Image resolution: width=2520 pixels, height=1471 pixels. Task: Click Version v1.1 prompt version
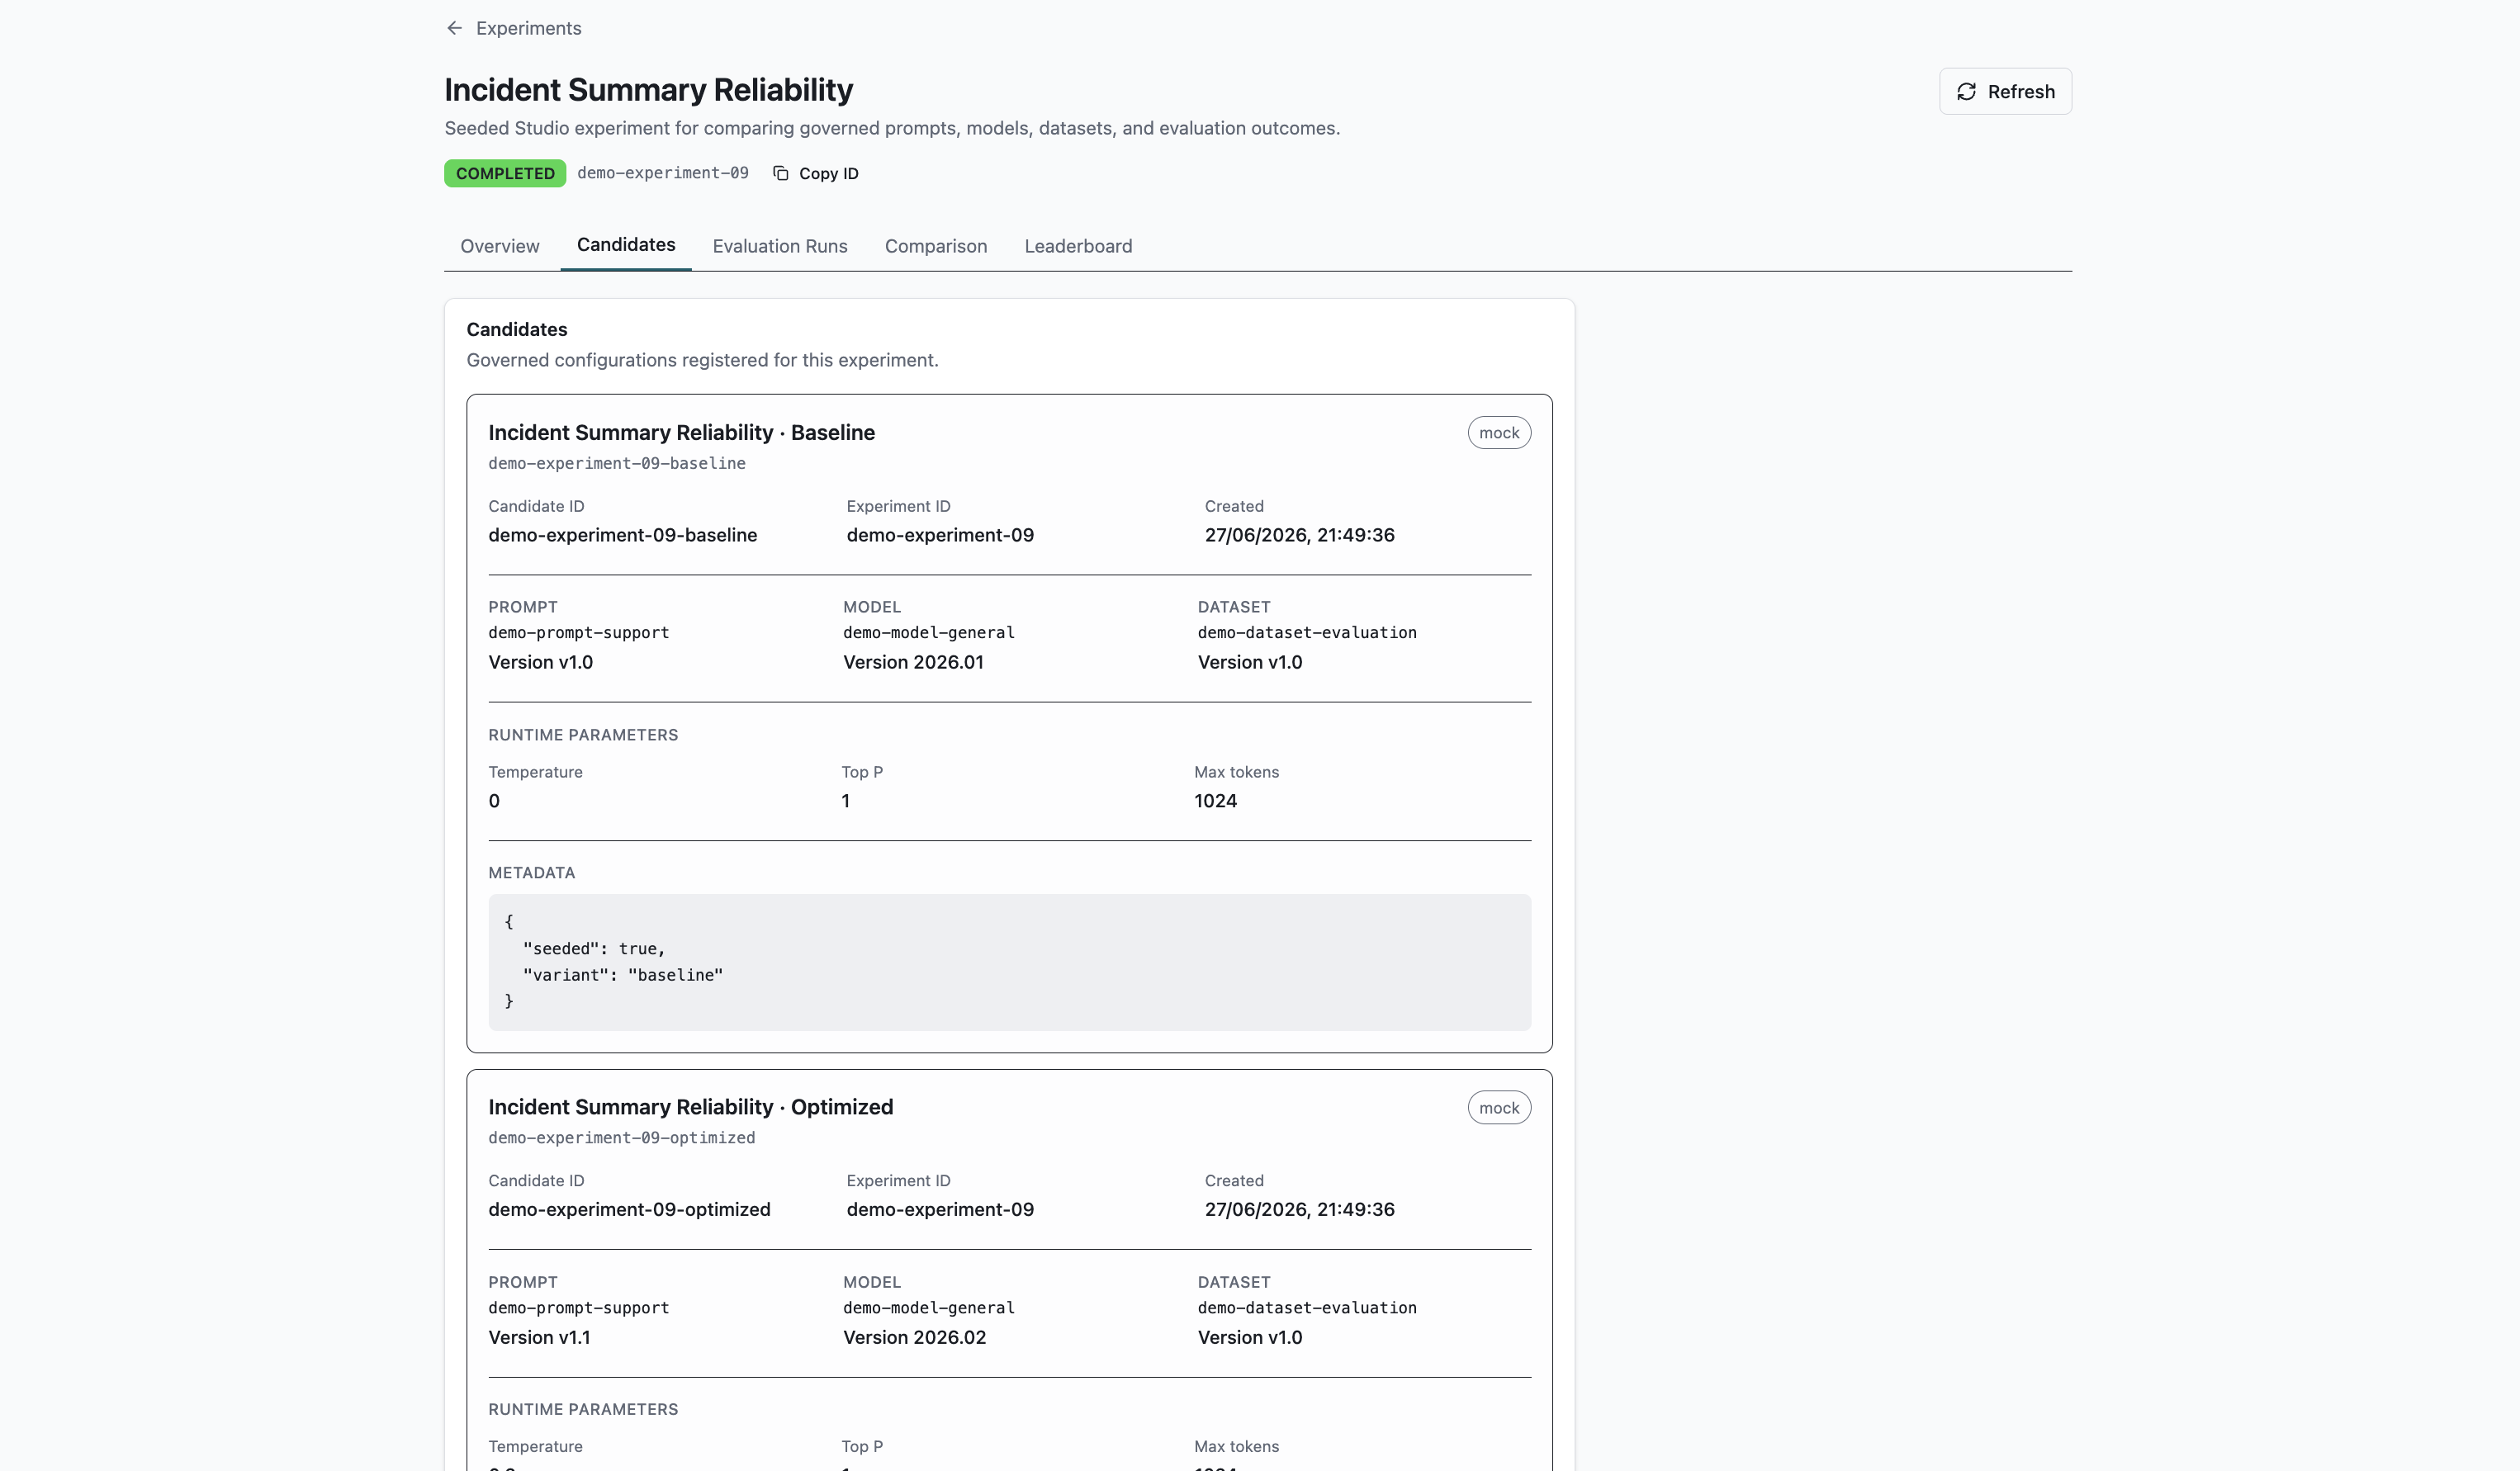pyautogui.click(x=539, y=1338)
